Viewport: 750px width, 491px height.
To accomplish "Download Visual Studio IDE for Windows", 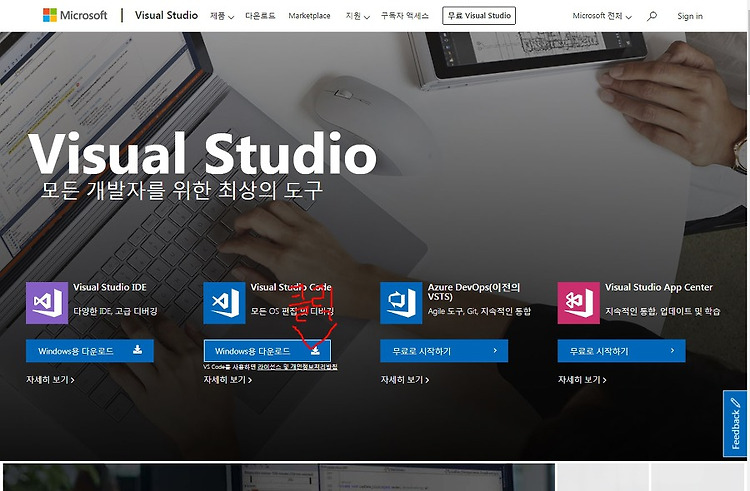I will pyautogui.click(x=90, y=351).
